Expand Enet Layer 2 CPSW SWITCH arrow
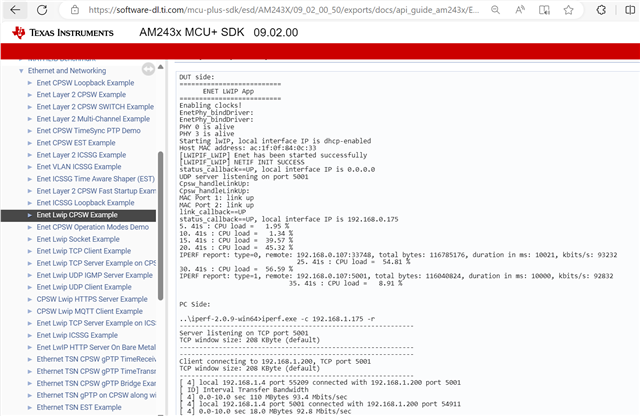 30,107
